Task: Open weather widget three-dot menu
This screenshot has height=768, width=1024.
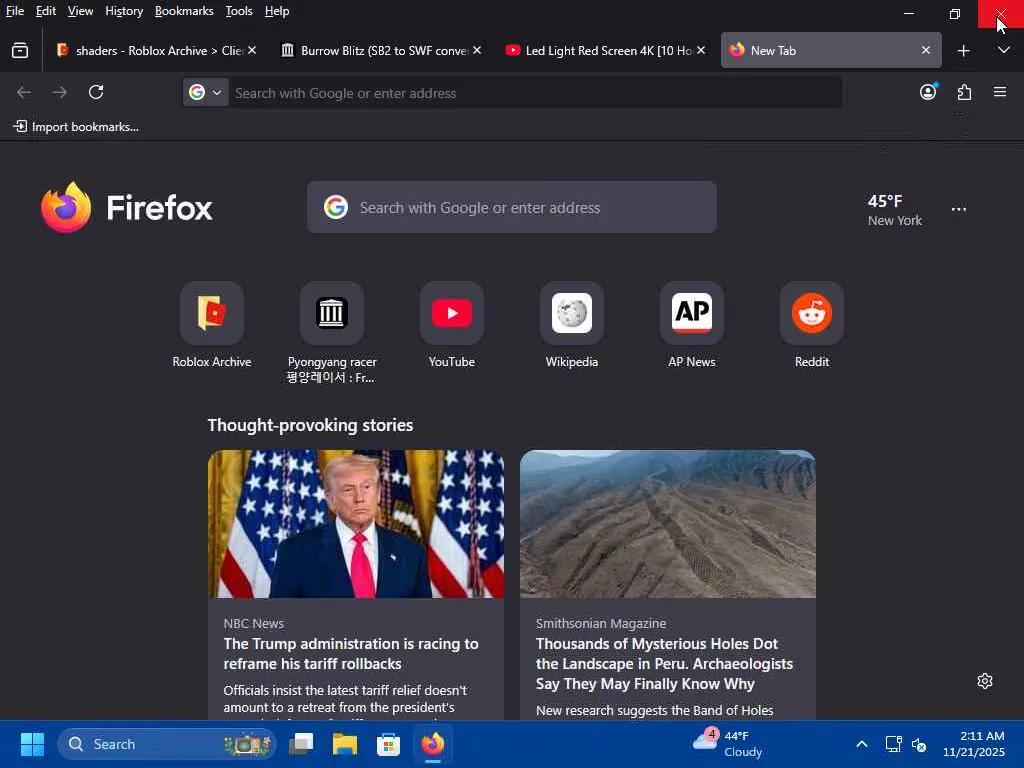Action: [959, 210]
